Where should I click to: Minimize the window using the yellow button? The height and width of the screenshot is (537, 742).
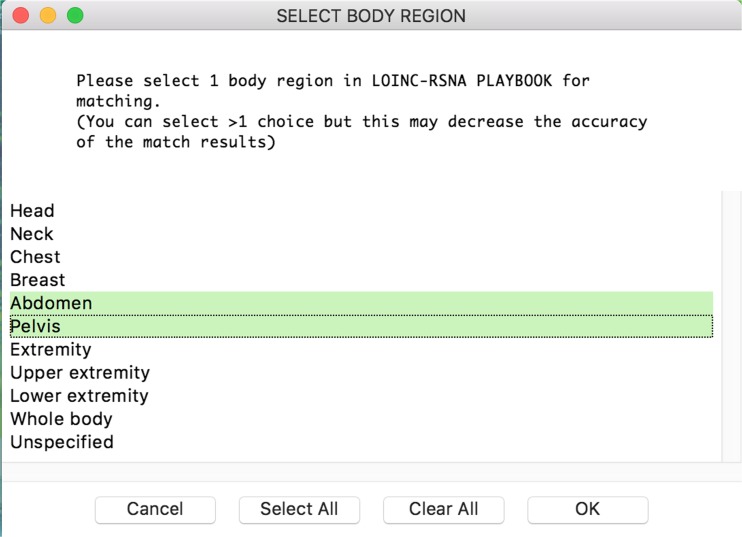click(x=48, y=15)
